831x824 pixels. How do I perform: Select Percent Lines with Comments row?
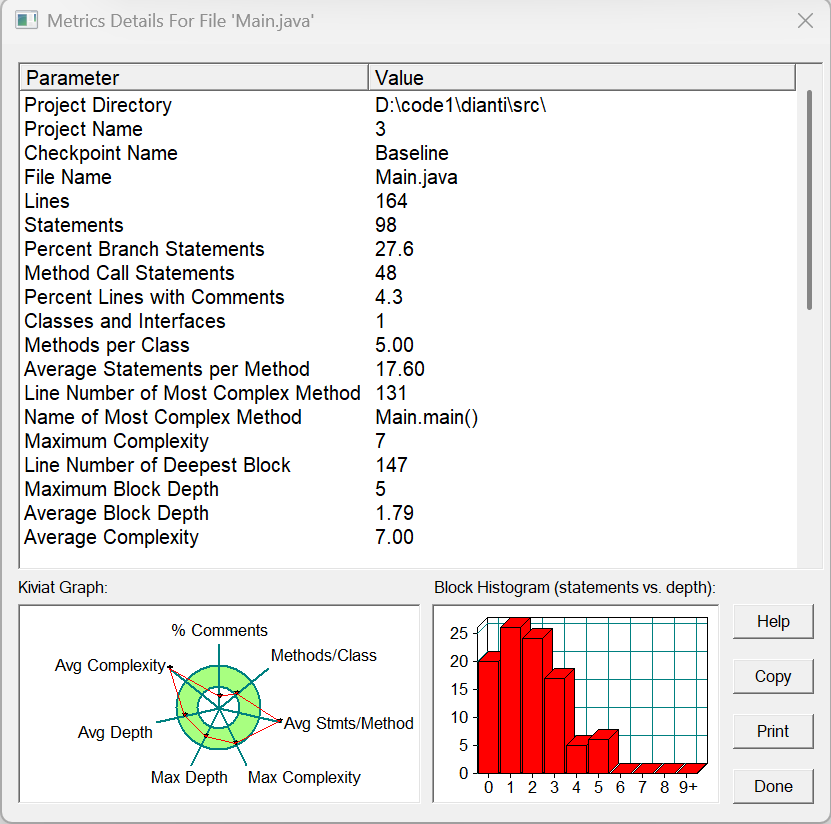tap(408, 297)
